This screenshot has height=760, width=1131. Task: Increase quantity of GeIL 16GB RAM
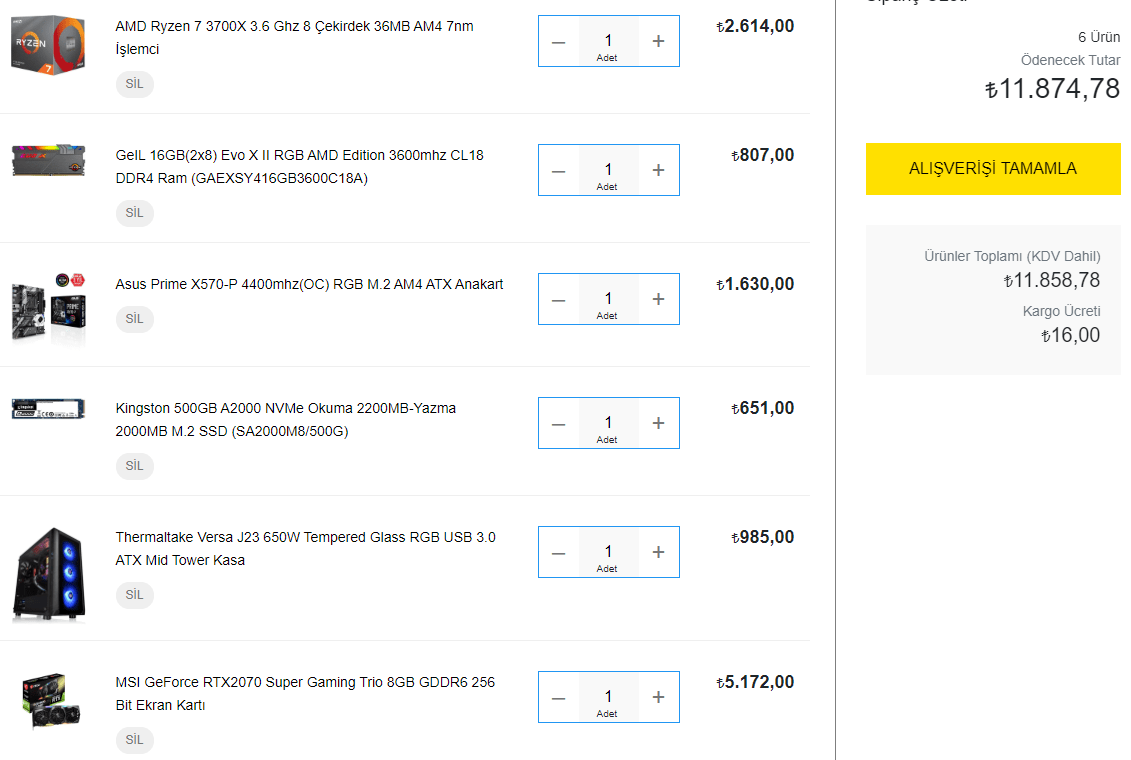click(x=658, y=170)
